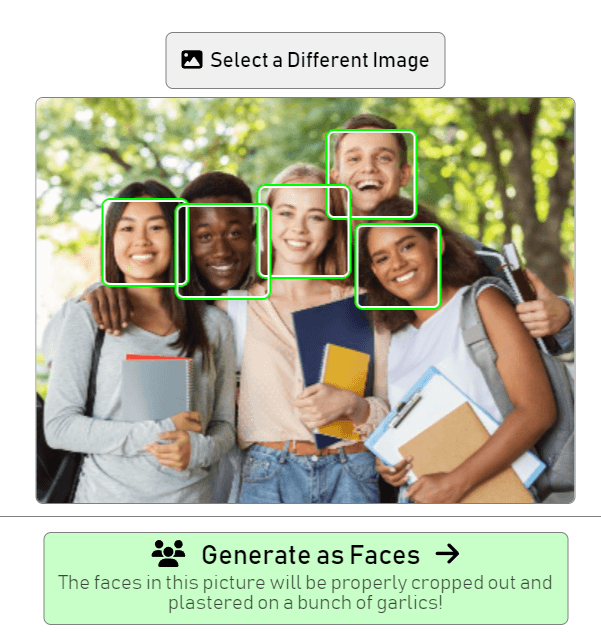Select the rightmost woman's face box
Image resolution: width=601 pixels, height=644 pixels.
(398, 266)
